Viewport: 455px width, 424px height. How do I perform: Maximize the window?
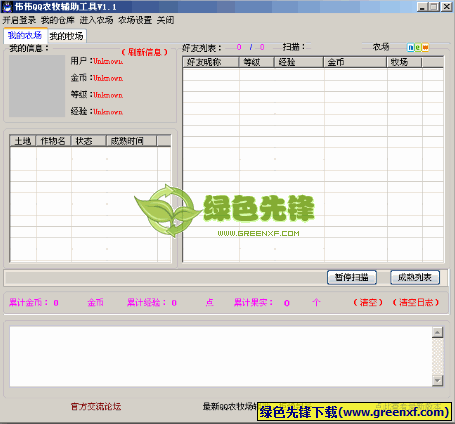[434, 7]
